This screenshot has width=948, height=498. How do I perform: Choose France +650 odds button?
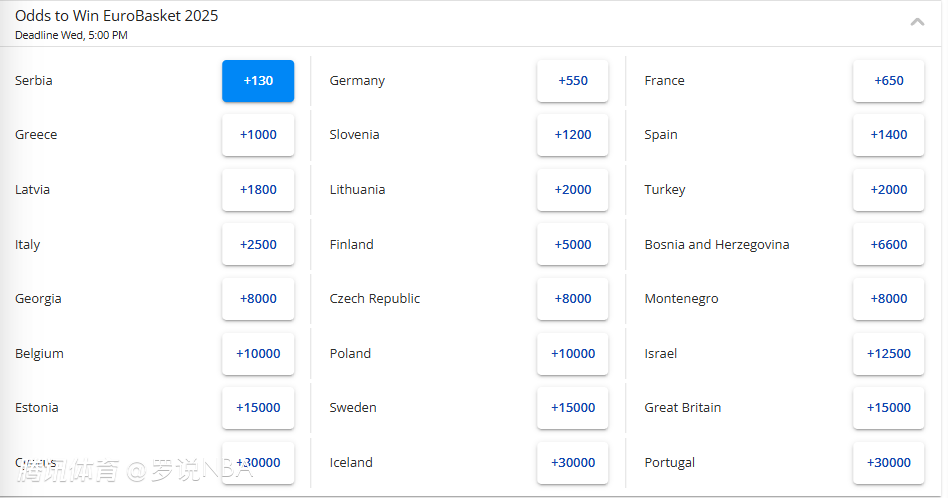click(x=889, y=81)
